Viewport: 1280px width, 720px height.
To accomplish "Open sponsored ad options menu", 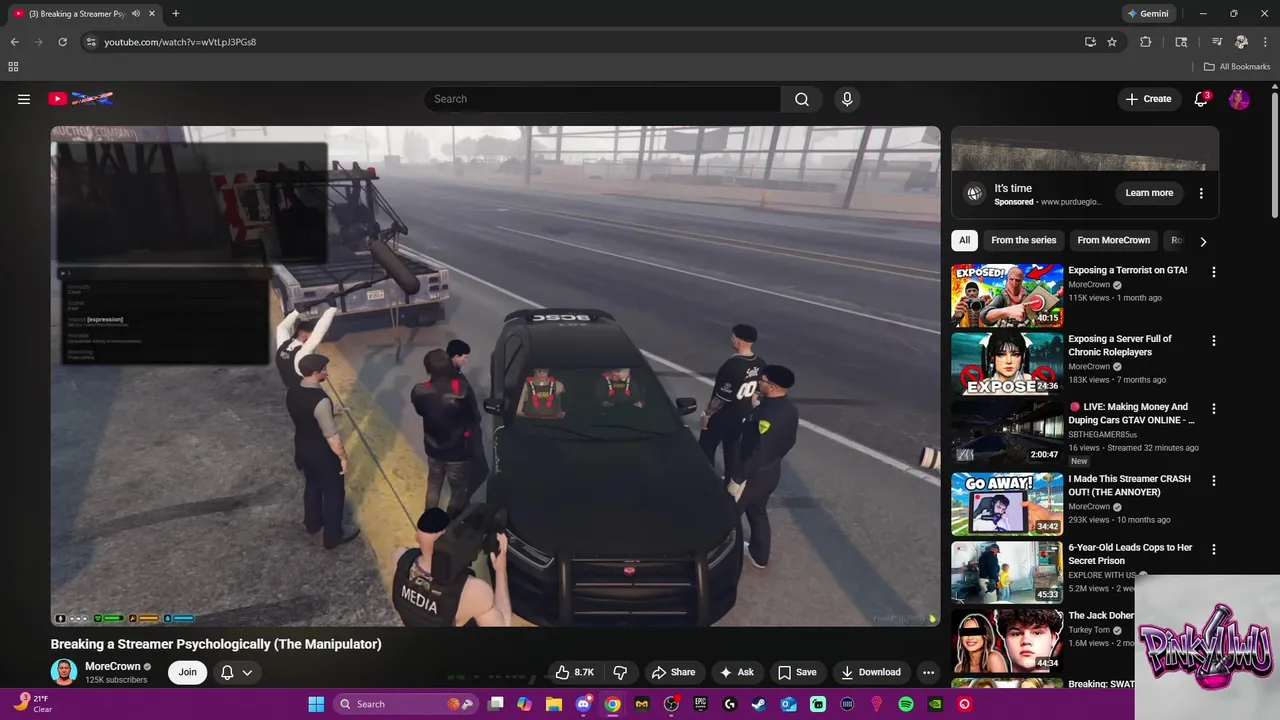I will pyautogui.click(x=1201, y=193).
